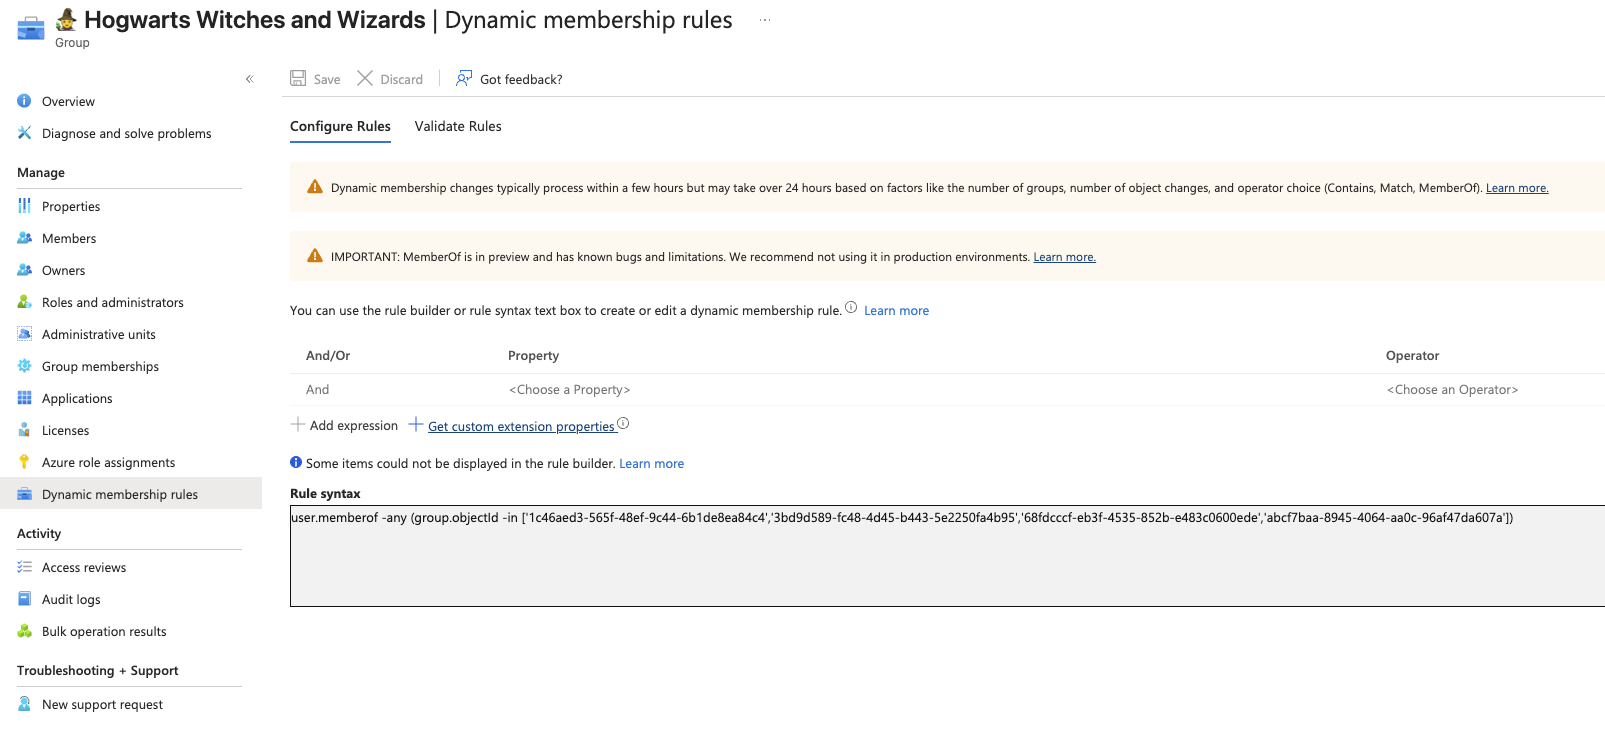Click the Group memberships gear icon
This screenshot has height=730, width=1605.
click(24, 366)
